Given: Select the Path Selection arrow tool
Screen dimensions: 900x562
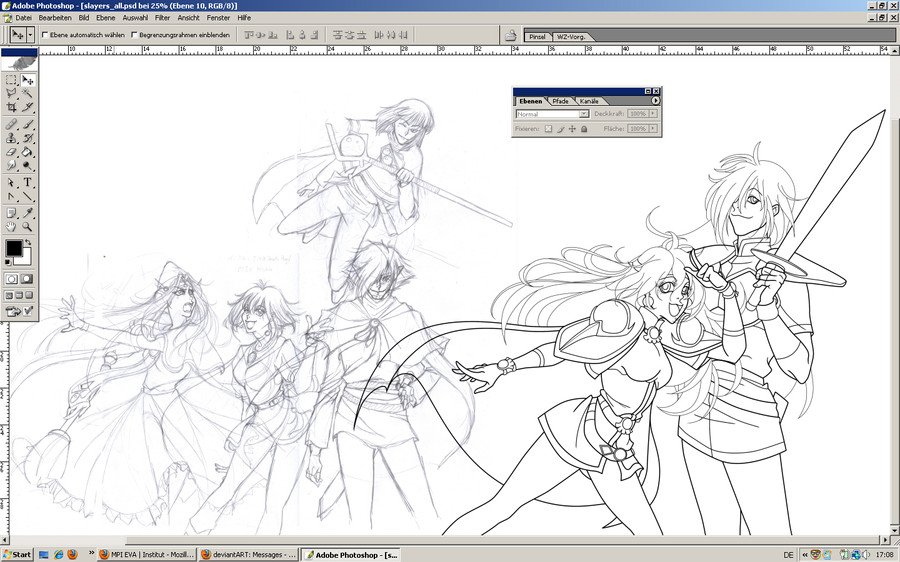Looking at the screenshot, I should click(11, 183).
